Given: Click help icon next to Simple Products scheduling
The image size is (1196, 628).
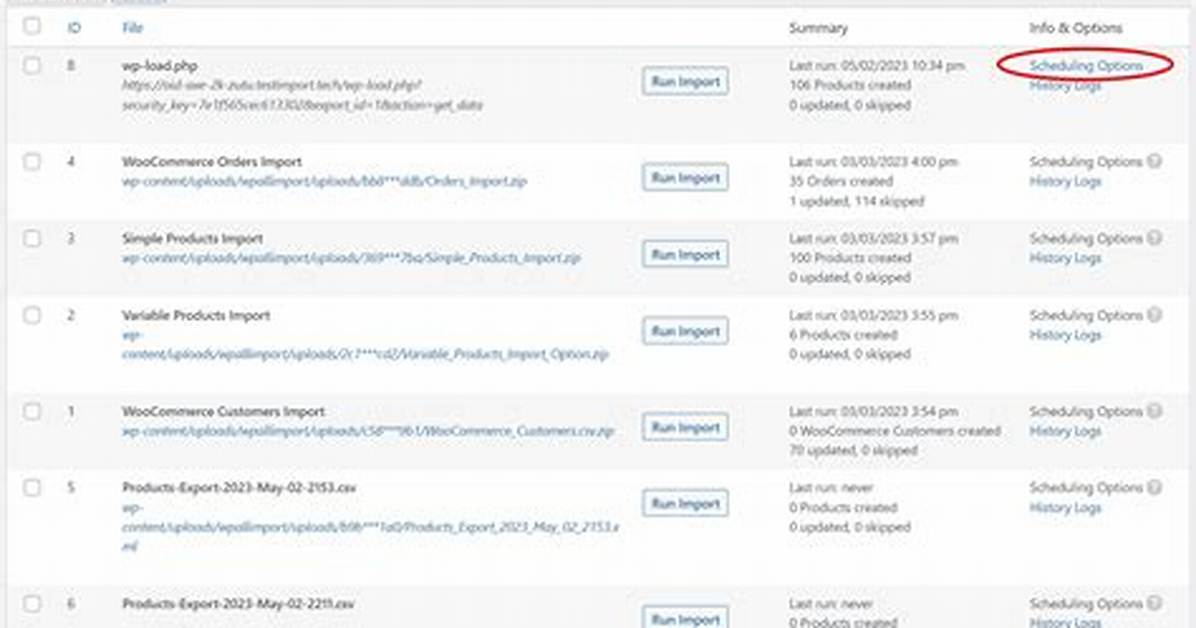Looking at the screenshot, I should coord(1155,238).
